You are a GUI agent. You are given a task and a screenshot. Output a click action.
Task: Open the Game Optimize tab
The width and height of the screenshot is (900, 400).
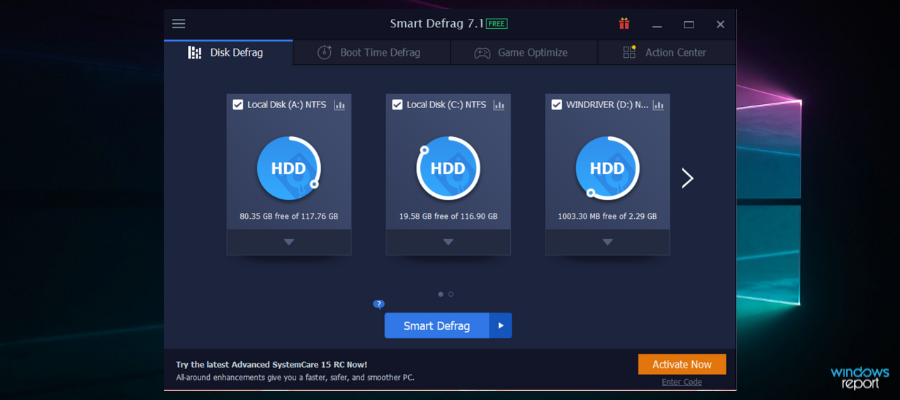pyautogui.click(x=524, y=53)
